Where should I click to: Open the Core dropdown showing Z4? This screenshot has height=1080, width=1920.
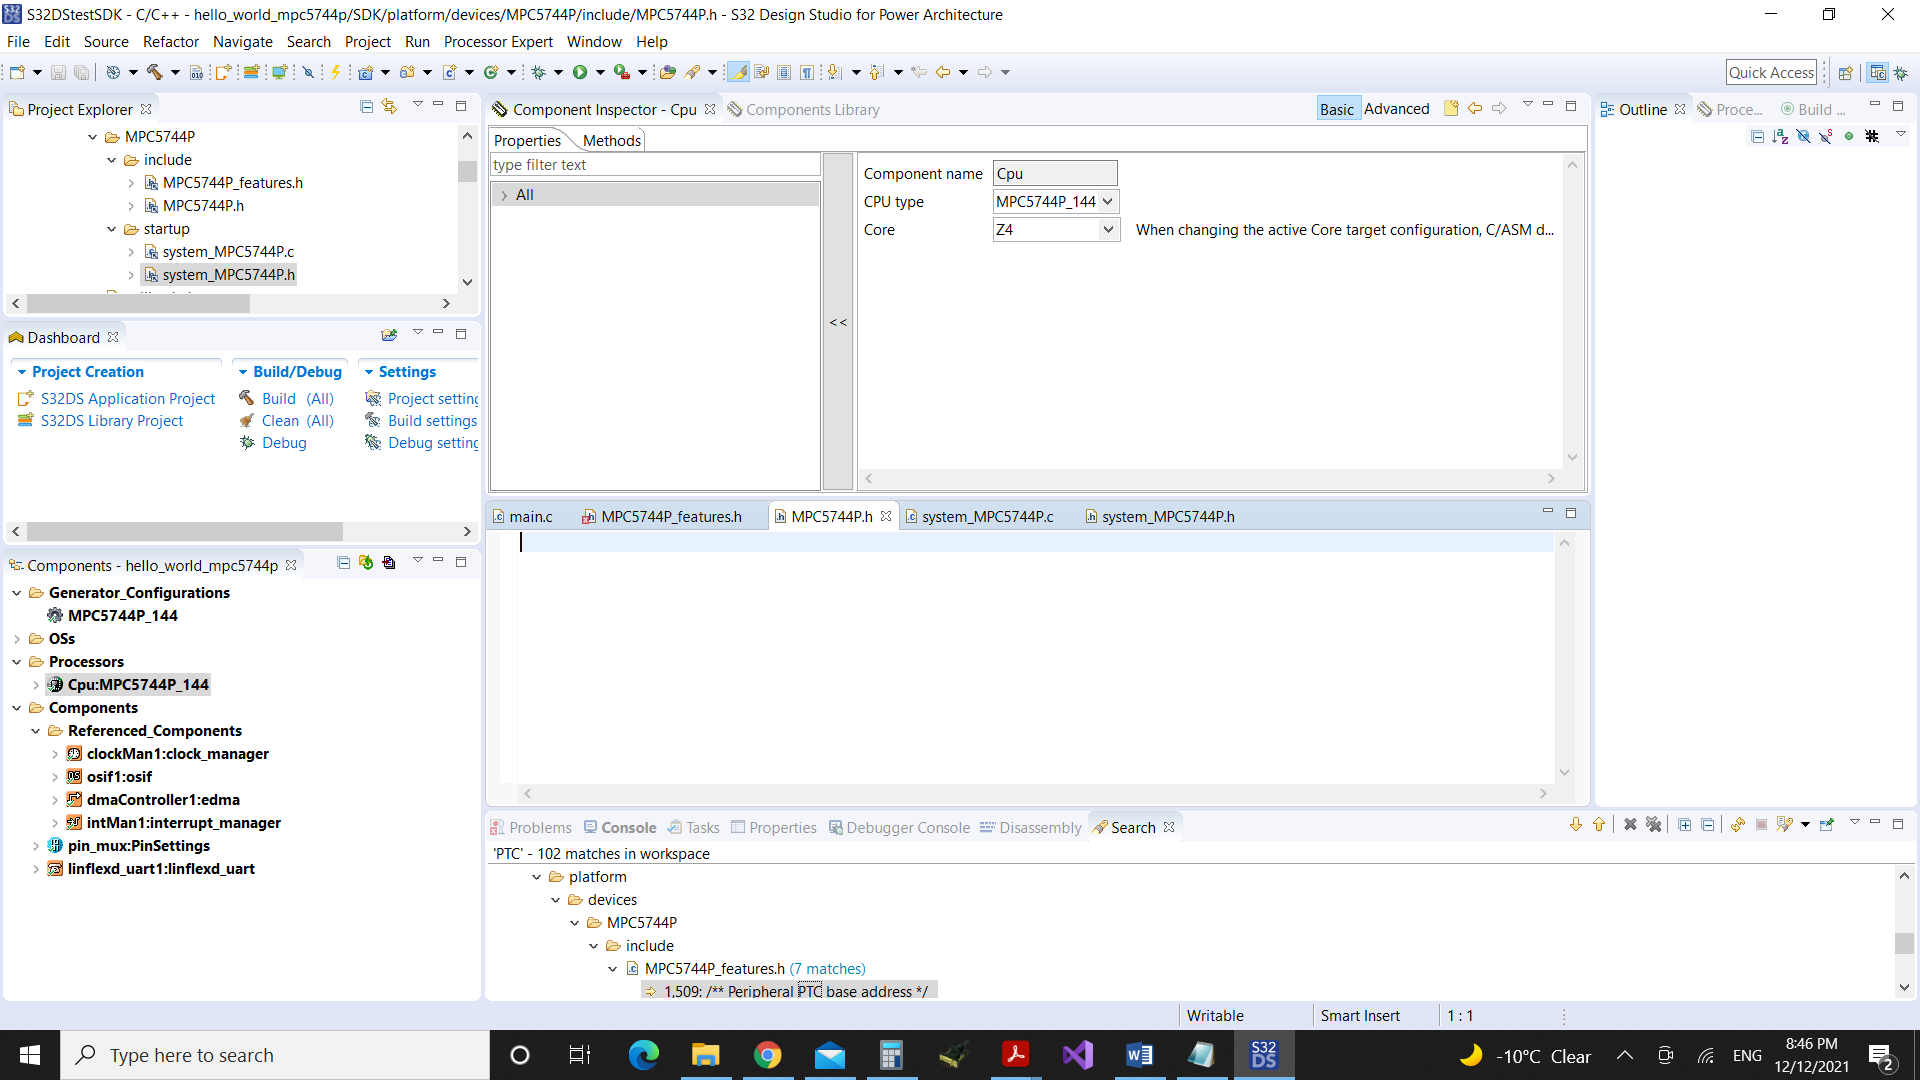coord(1108,229)
